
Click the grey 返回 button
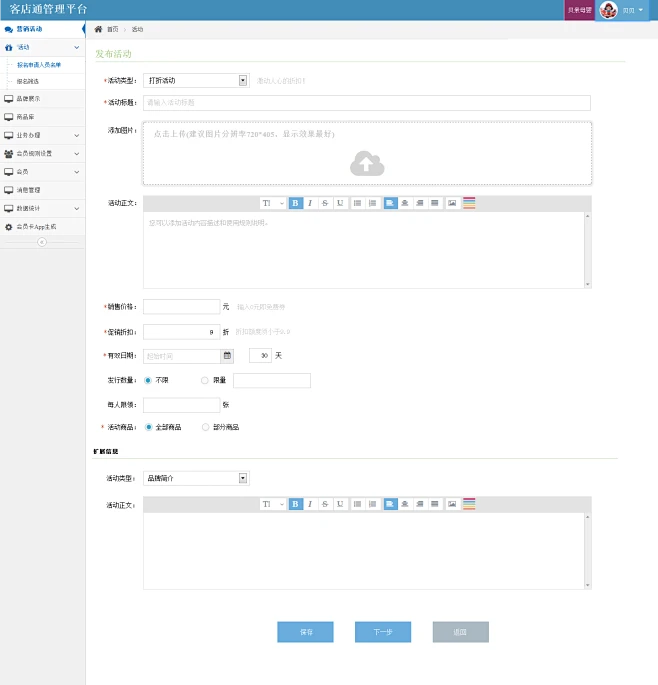pos(461,632)
